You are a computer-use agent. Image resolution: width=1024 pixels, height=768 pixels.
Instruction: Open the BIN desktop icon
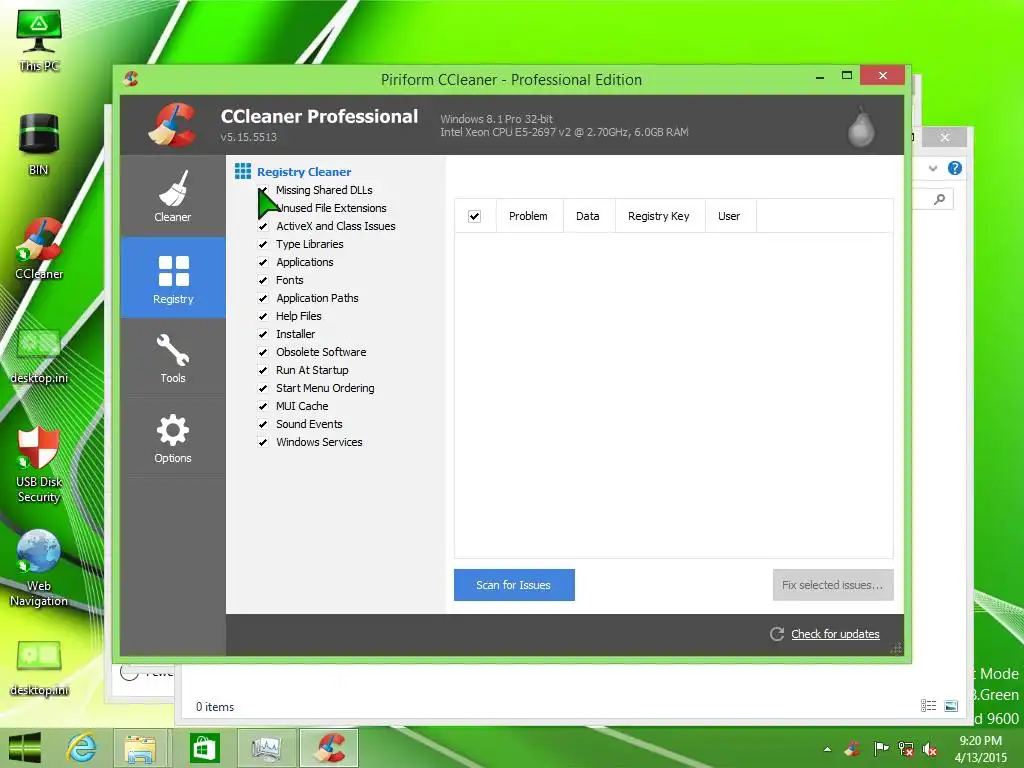click(x=39, y=144)
